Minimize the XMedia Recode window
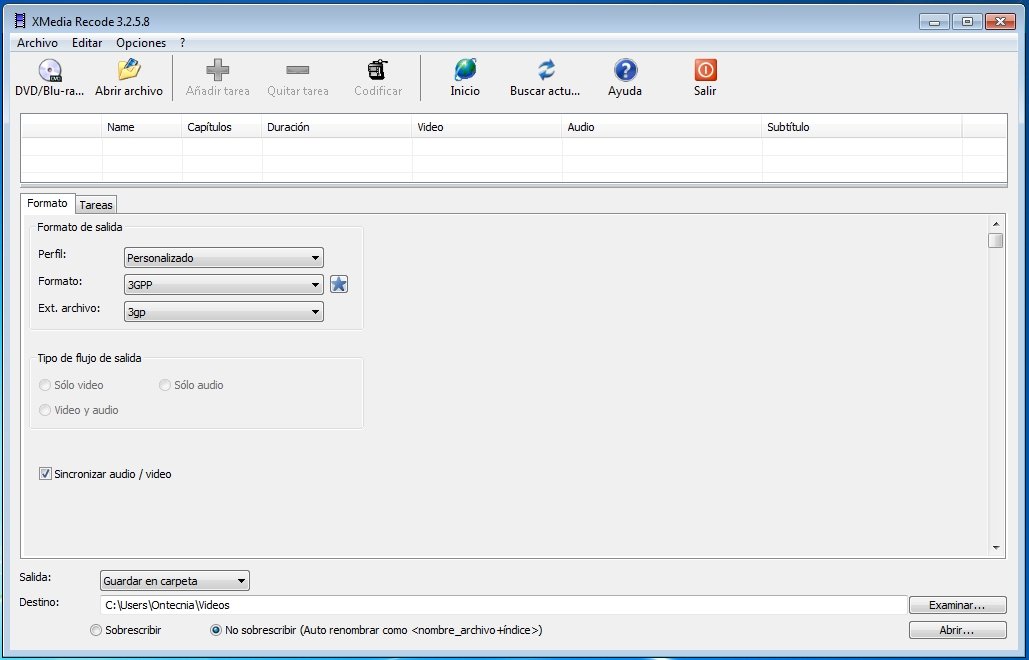 pos(934,22)
